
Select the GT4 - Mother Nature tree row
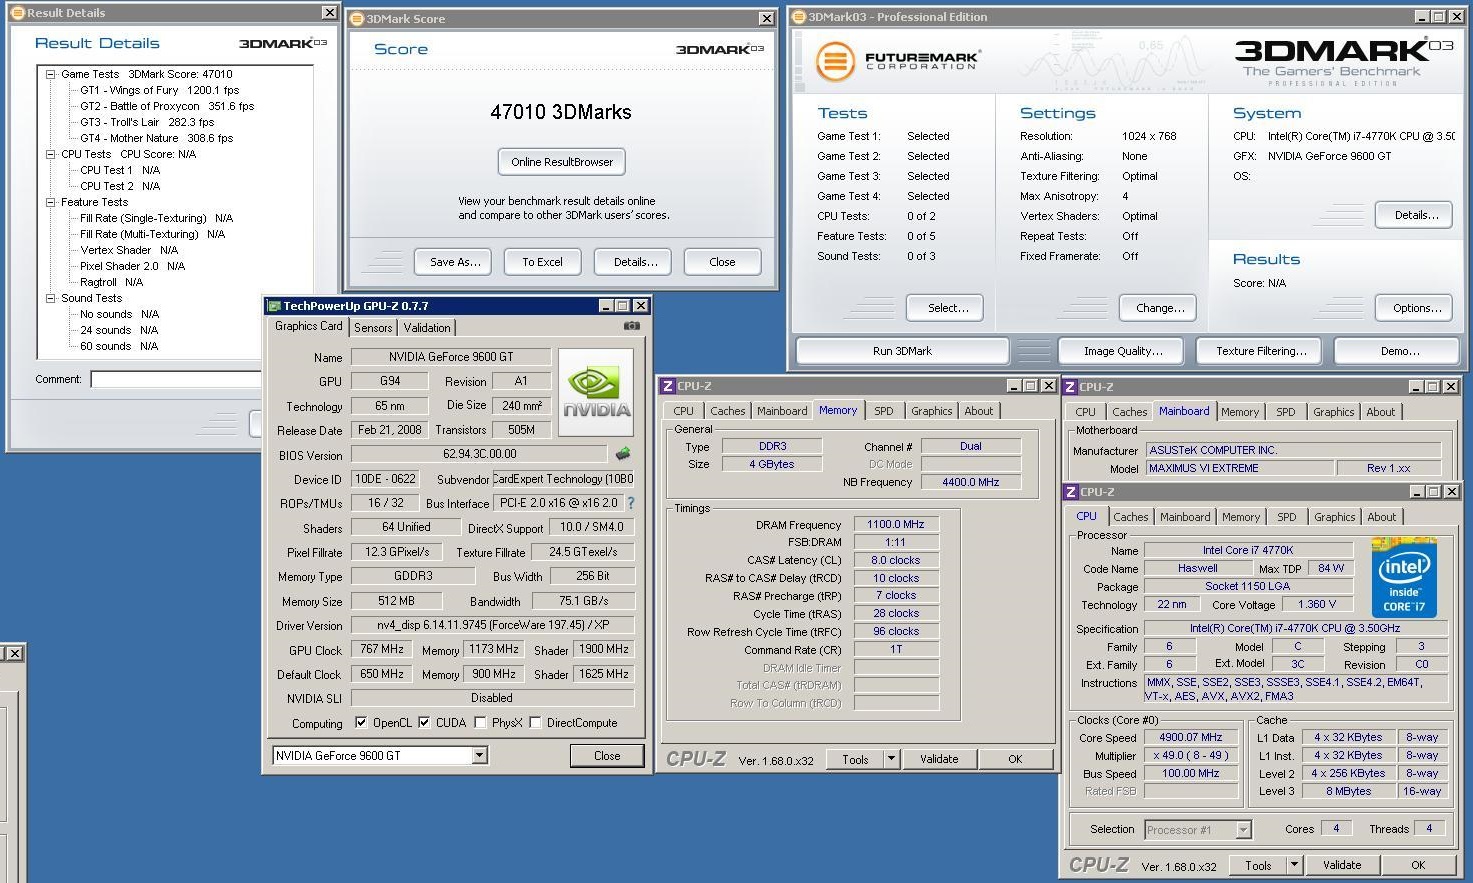tap(157, 138)
